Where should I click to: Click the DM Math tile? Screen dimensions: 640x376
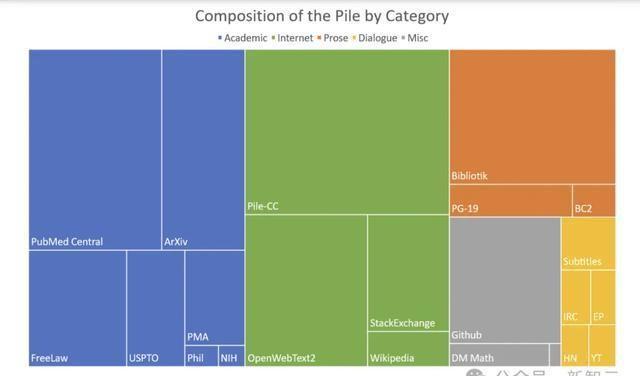(499, 355)
